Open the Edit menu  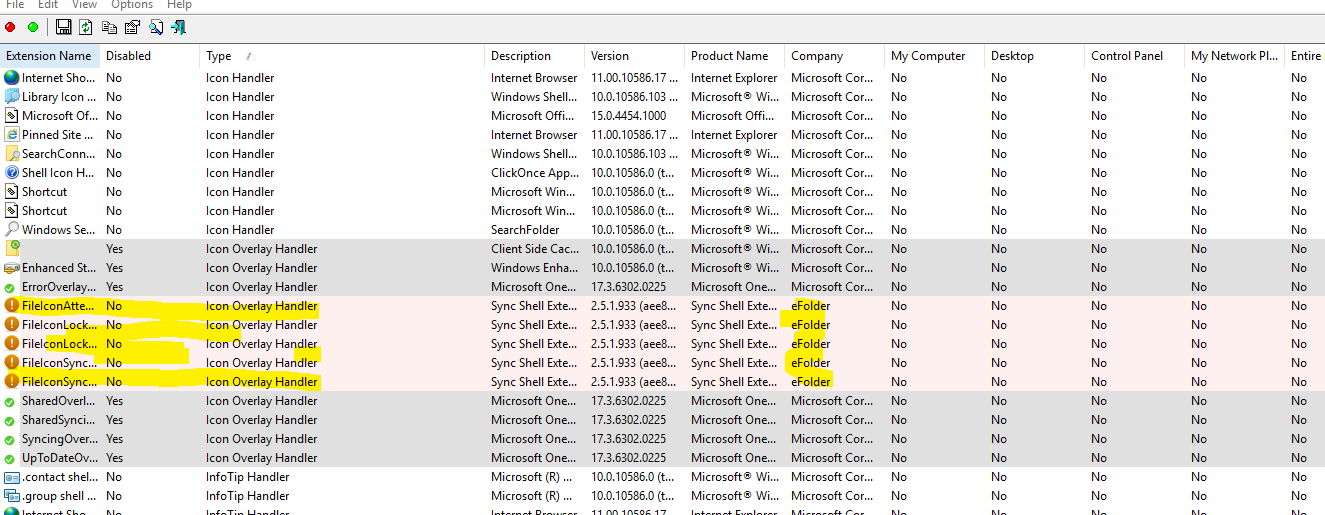point(48,5)
